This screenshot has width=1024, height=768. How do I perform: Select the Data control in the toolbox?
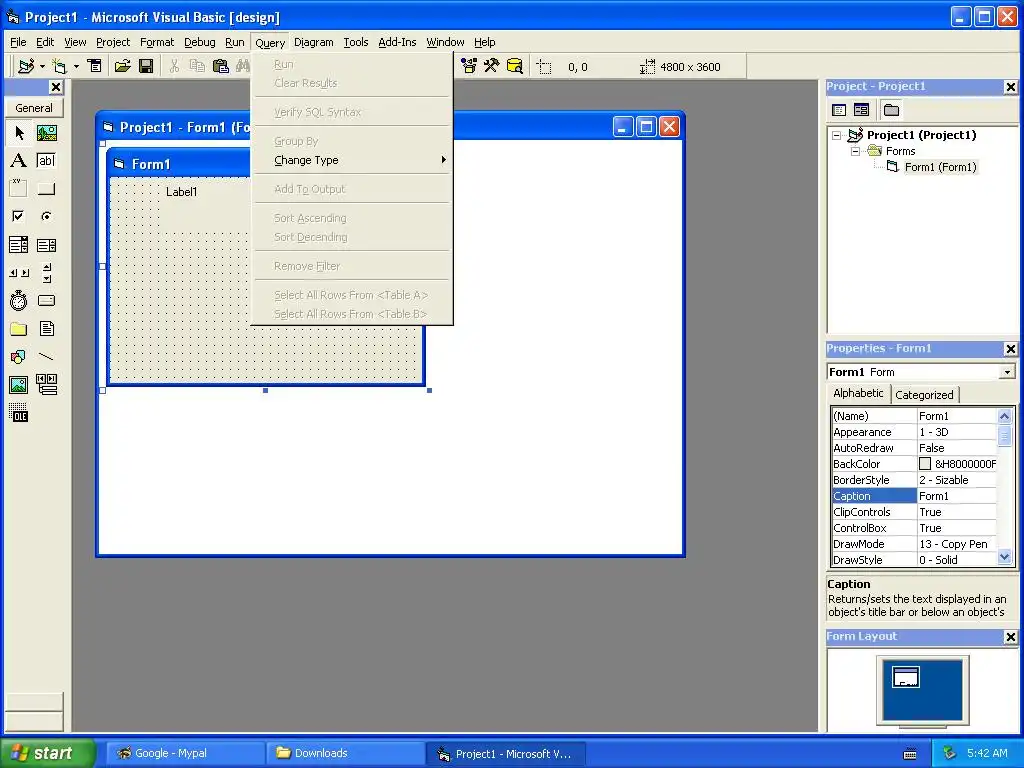pyautogui.click(x=46, y=385)
